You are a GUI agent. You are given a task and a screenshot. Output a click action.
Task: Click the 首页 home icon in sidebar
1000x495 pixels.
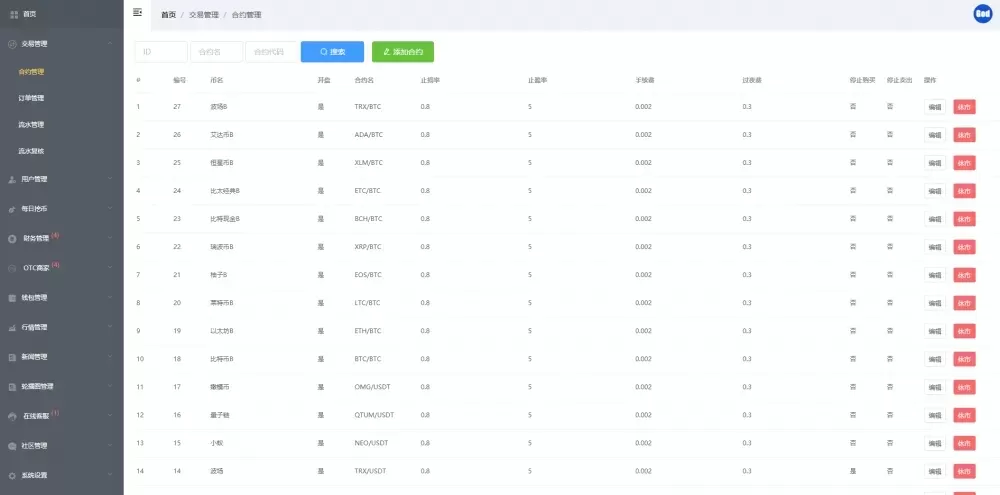[13, 14]
